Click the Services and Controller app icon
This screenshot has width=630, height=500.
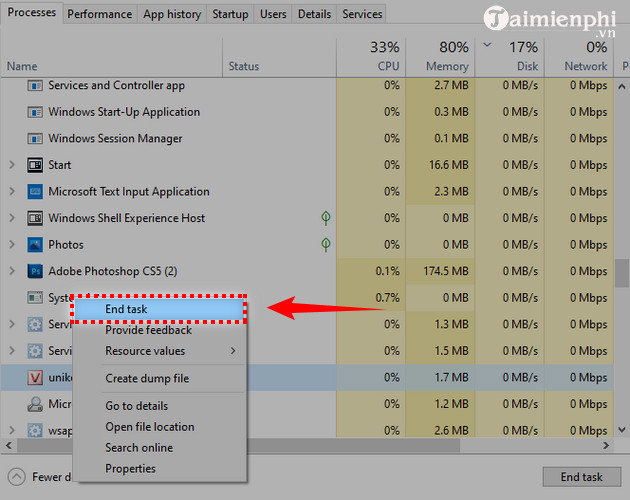(34, 86)
